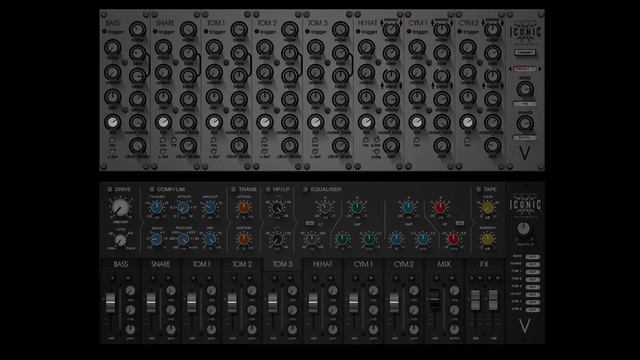Click the MIX master volume fader
This screenshot has height=360, width=640.
click(435, 299)
